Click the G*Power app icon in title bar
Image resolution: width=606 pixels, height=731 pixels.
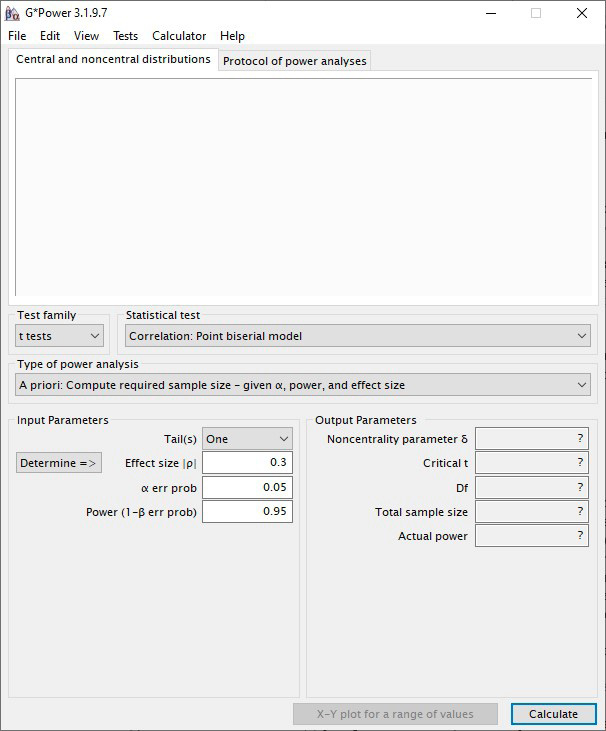coord(12,13)
